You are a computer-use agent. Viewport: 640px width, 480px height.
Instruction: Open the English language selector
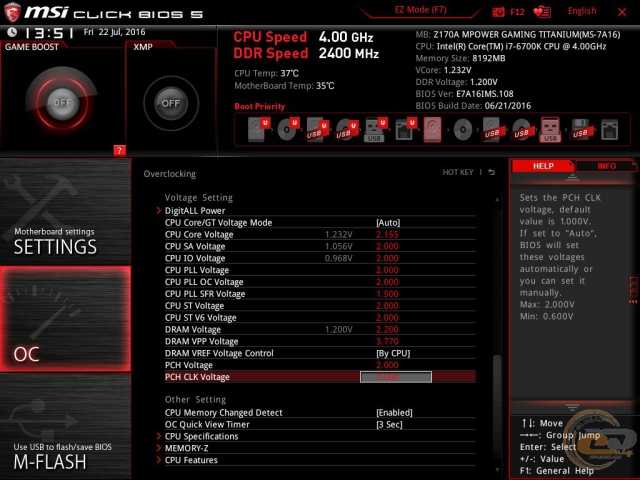click(582, 11)
